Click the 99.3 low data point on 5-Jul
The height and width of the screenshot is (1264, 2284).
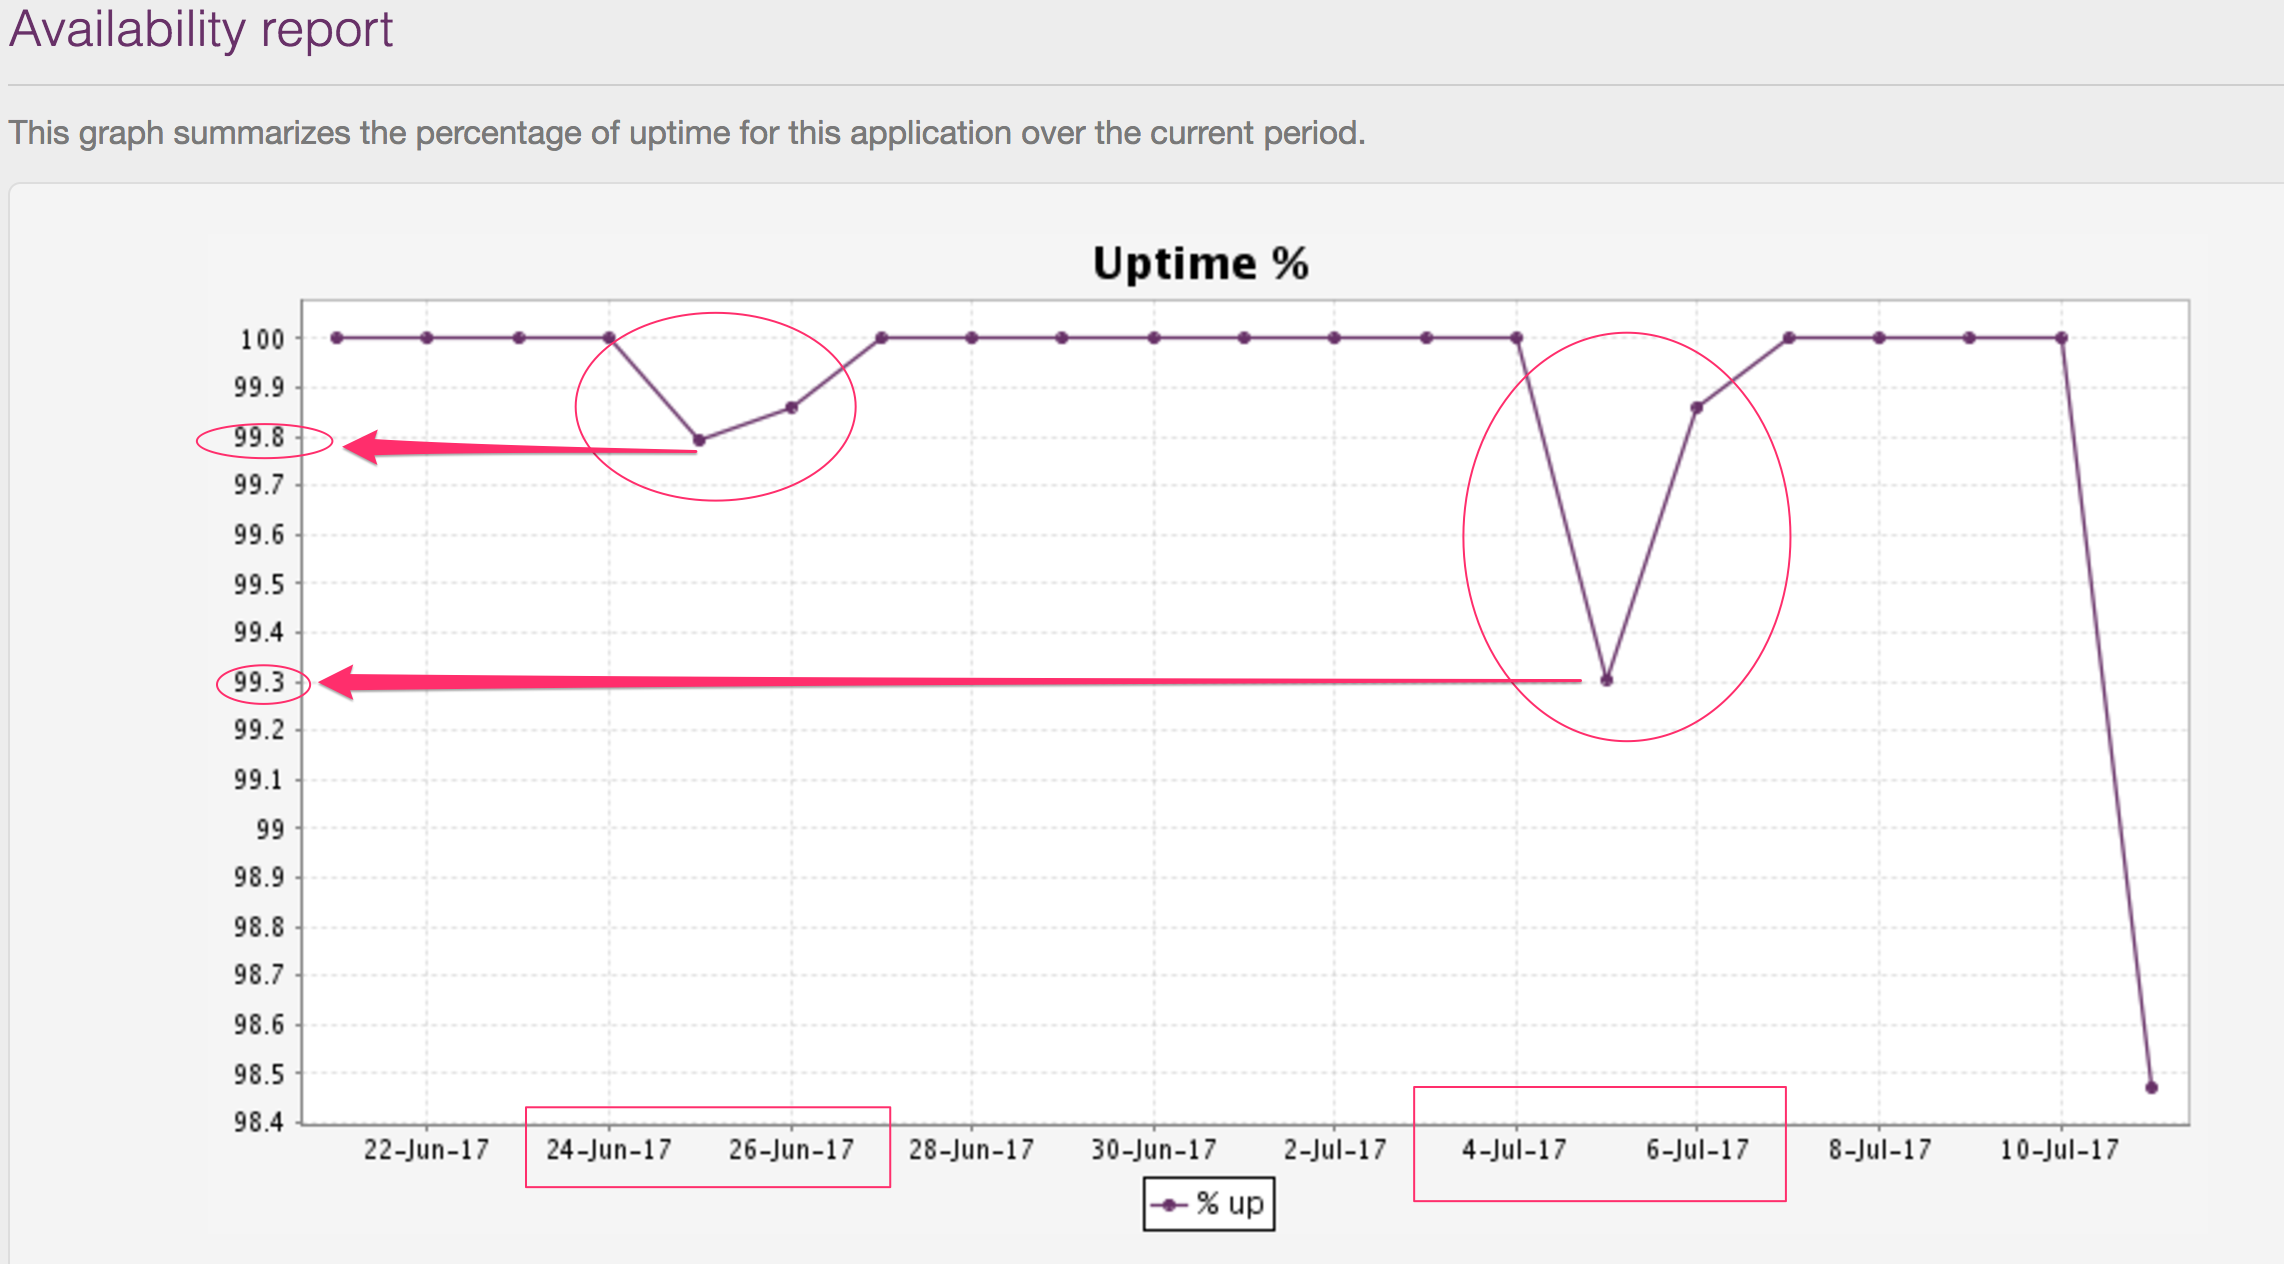(1606, 680)
